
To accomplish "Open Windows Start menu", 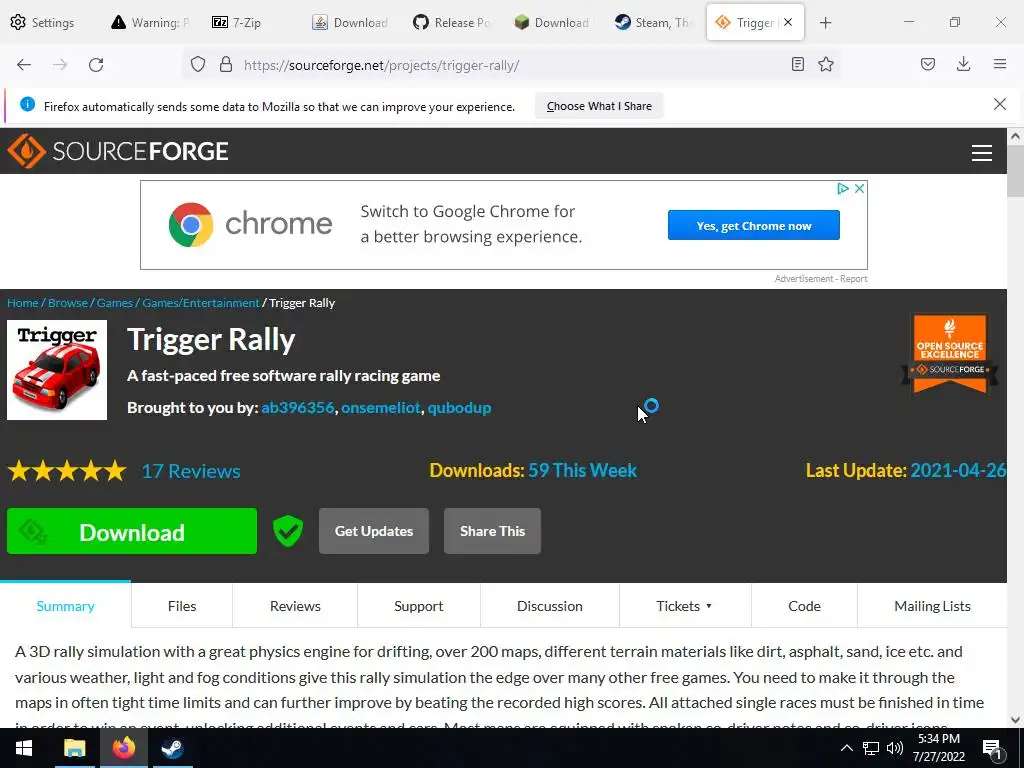I will (24, 748).
